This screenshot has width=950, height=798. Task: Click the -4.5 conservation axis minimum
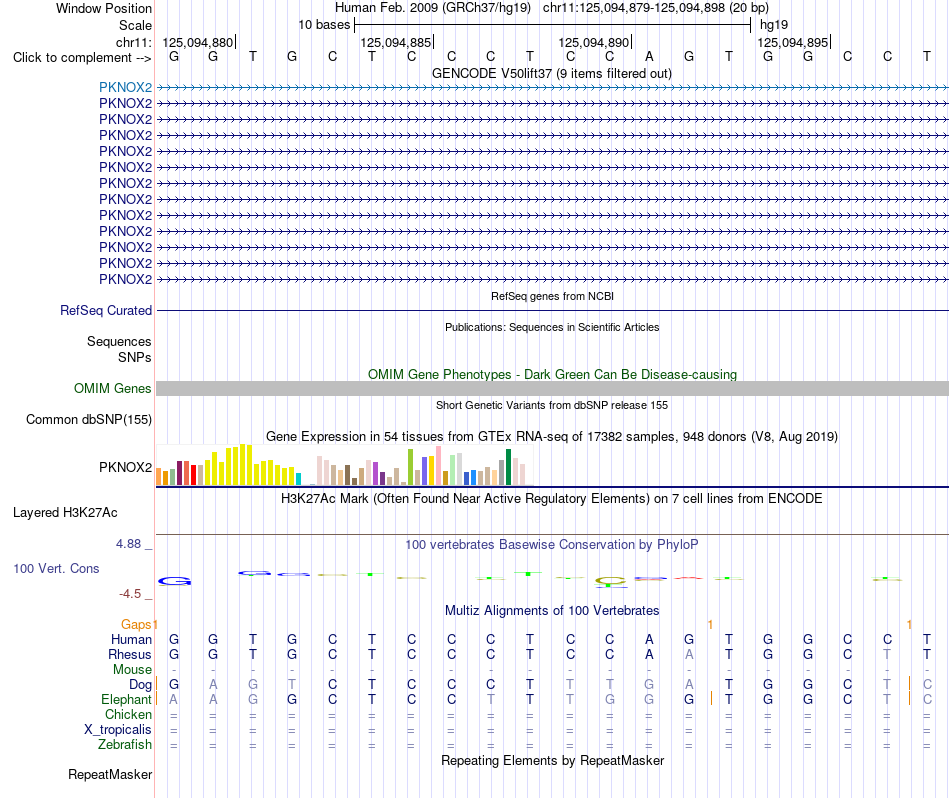click(x=130, y=594)
